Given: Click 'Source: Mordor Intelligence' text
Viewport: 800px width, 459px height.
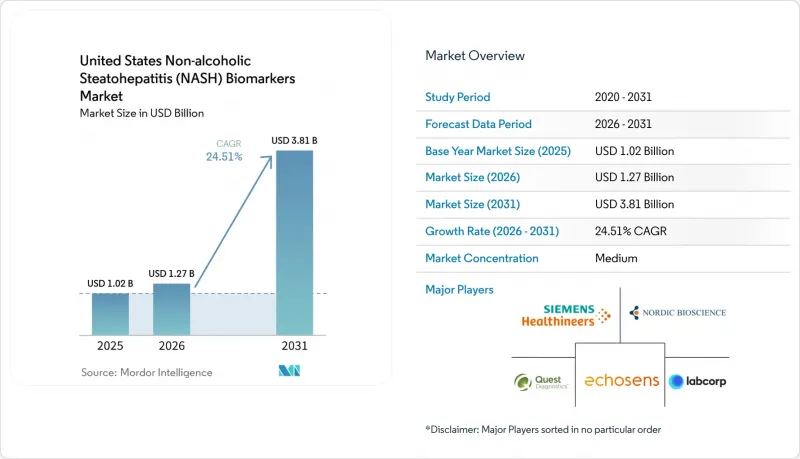Looking at the screenshot, I should pos(146,372).
